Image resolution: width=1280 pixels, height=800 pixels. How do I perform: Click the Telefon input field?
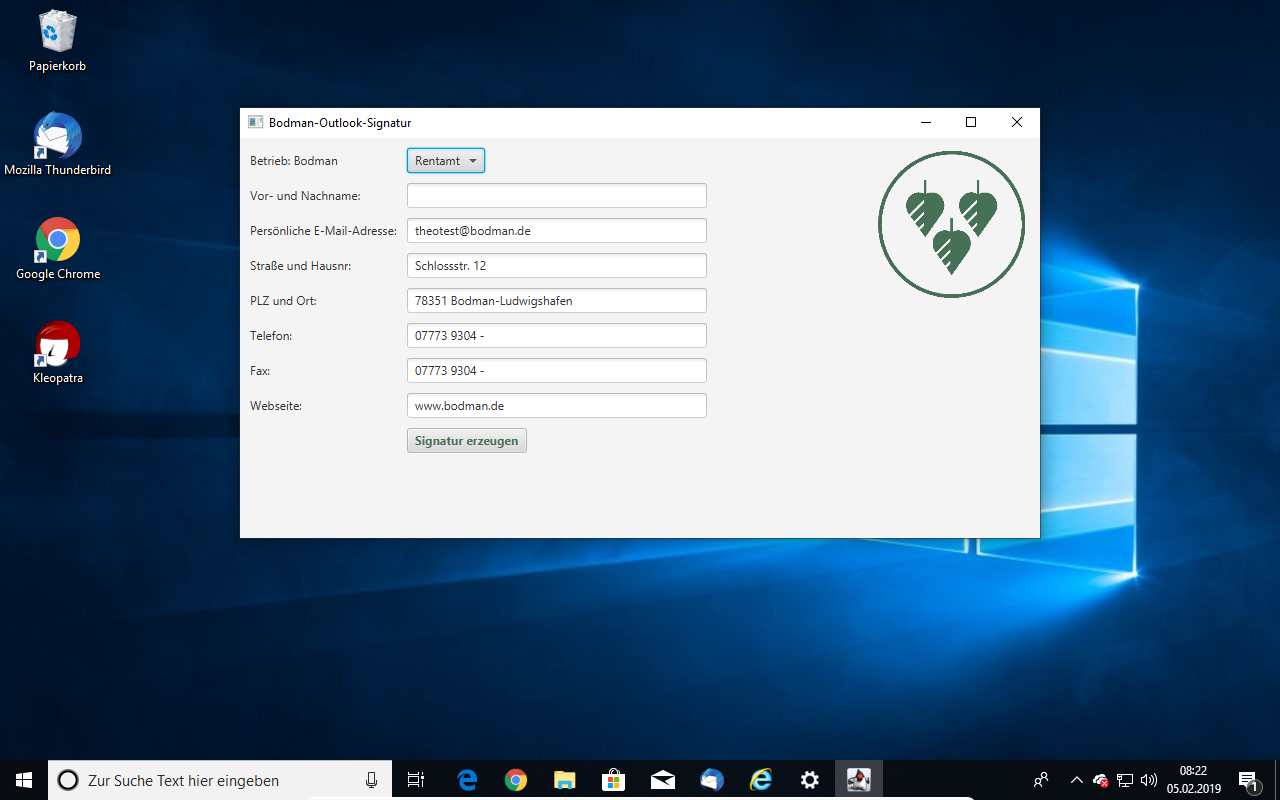pos(556,336)
